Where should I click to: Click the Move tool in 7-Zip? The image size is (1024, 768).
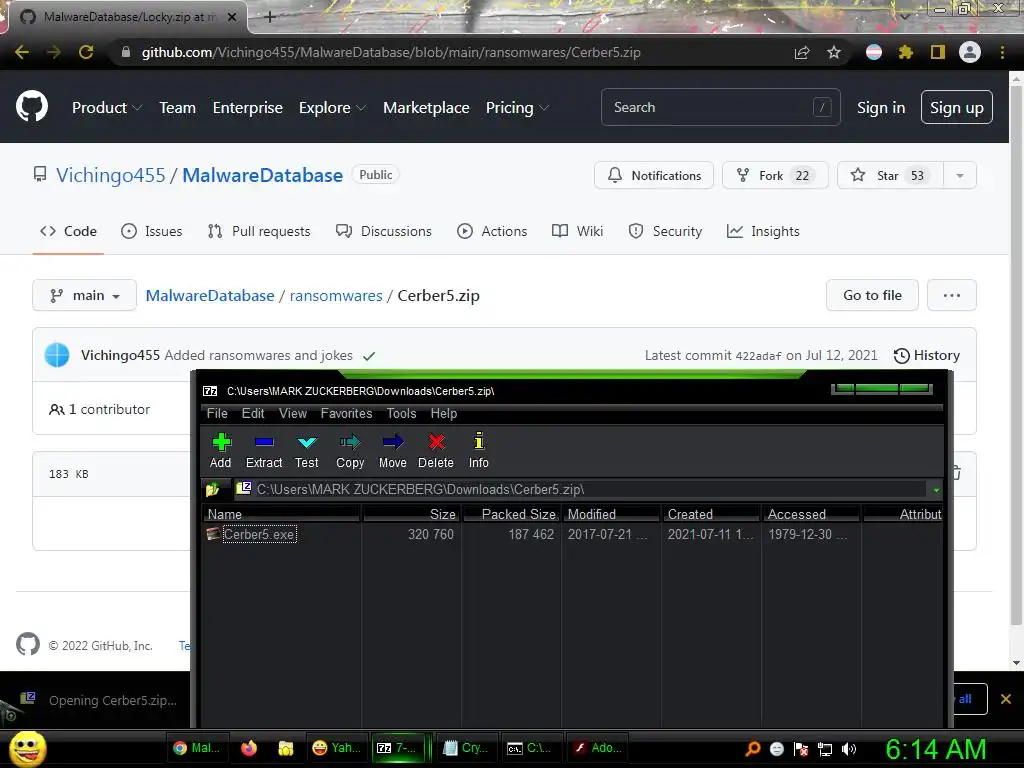point(392,451)
